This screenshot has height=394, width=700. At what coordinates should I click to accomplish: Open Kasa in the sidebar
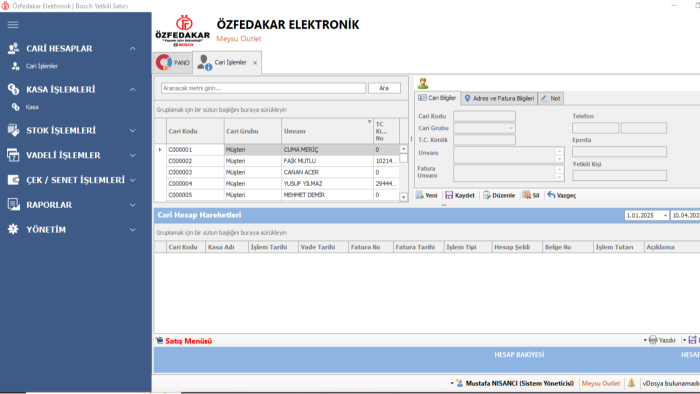tap(32, 107)
